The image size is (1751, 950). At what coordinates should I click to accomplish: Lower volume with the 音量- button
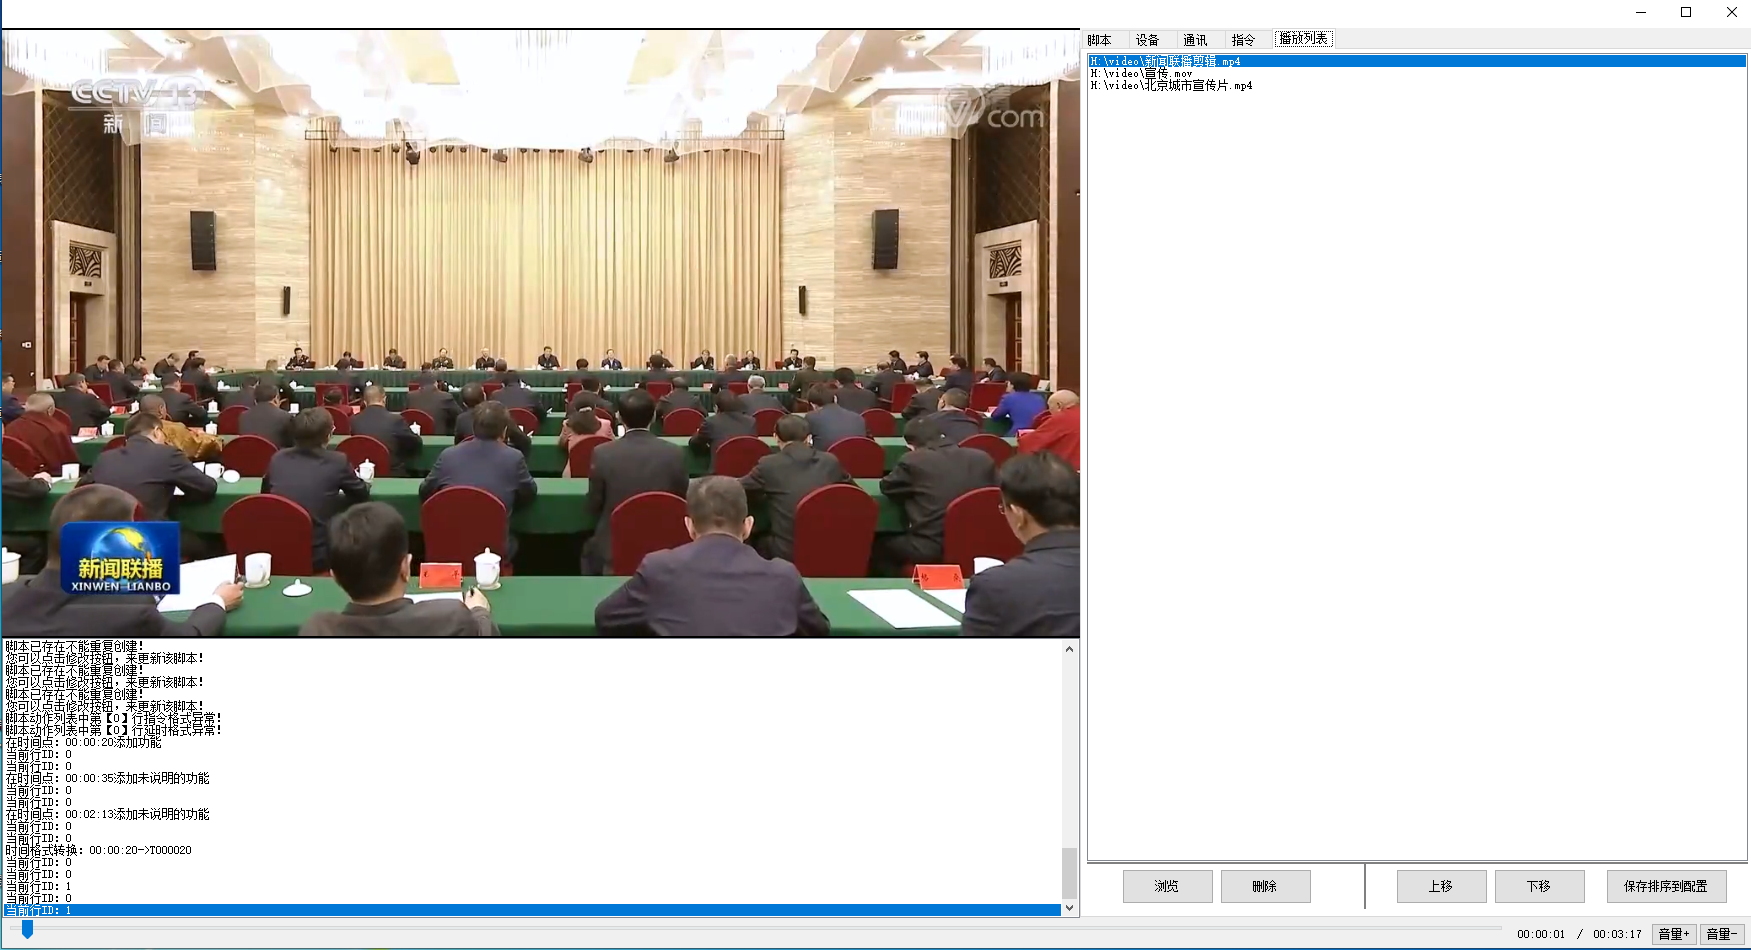(1721, 934)
